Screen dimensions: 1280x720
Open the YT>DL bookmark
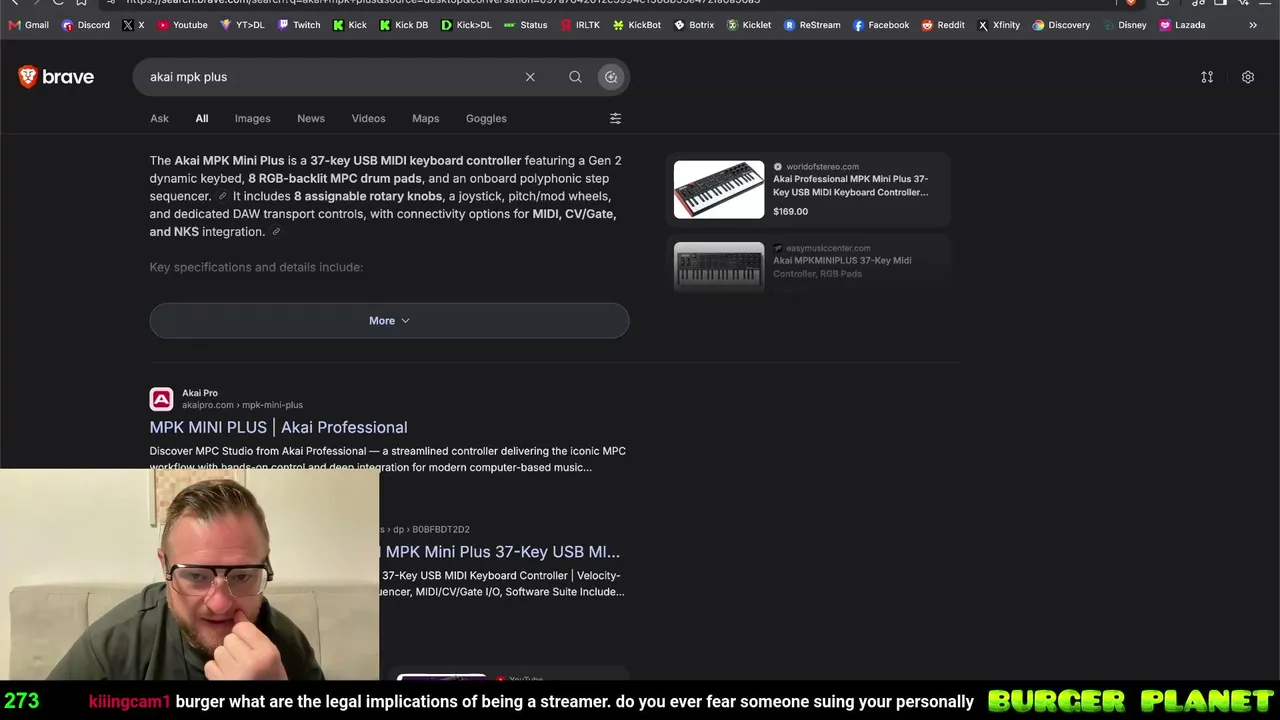(242, 25)
